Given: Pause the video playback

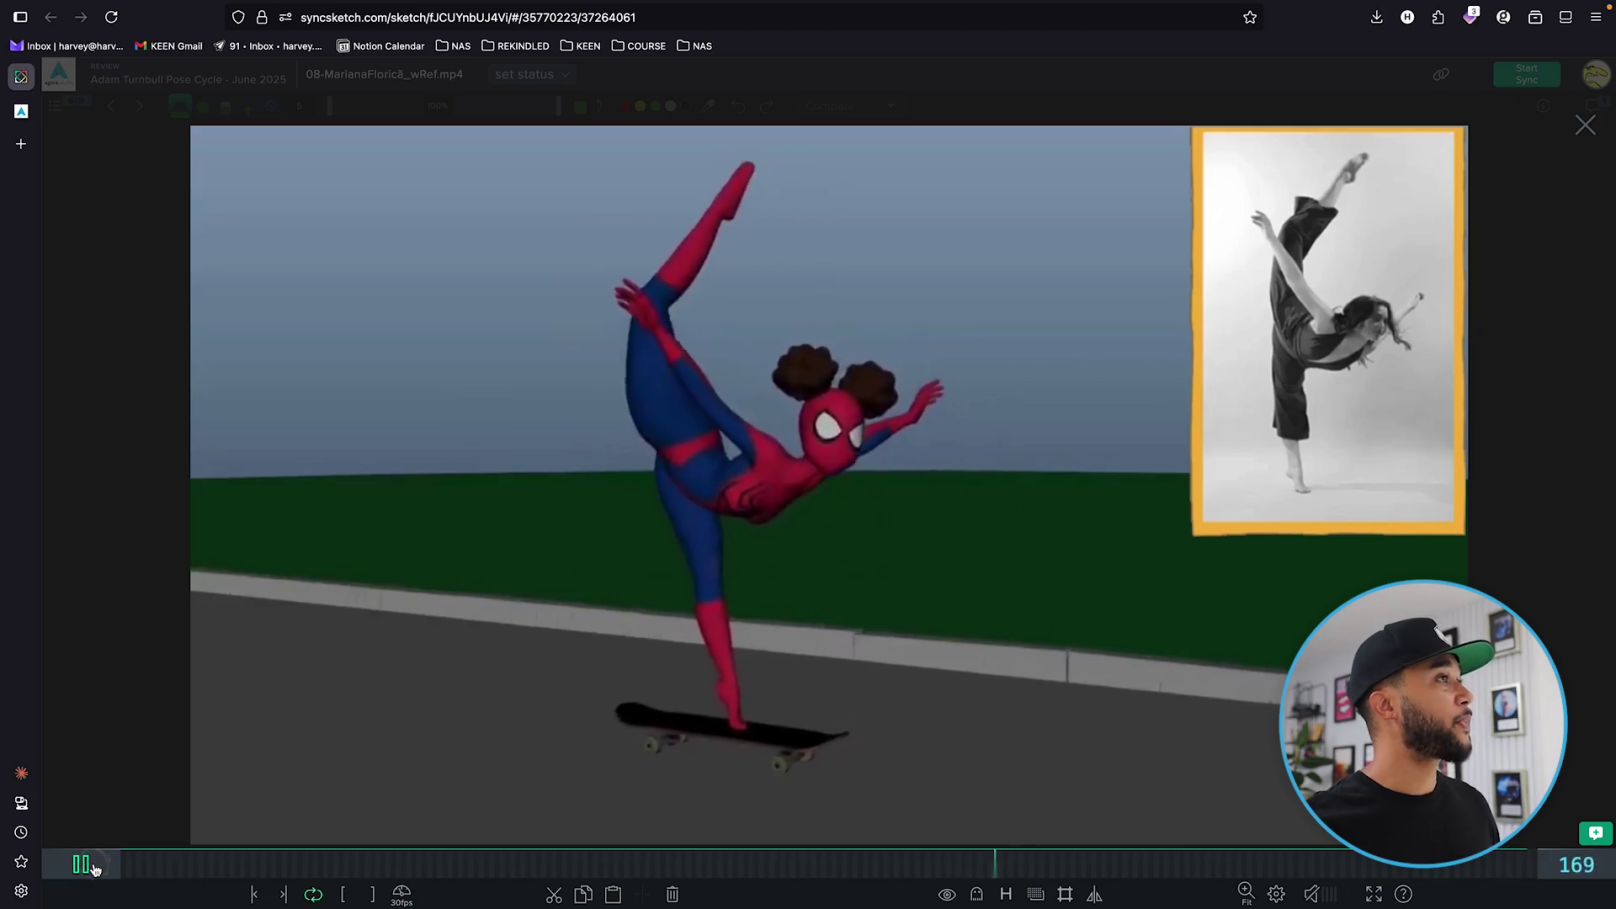Looking at the screenshot, I should (81, 864).
